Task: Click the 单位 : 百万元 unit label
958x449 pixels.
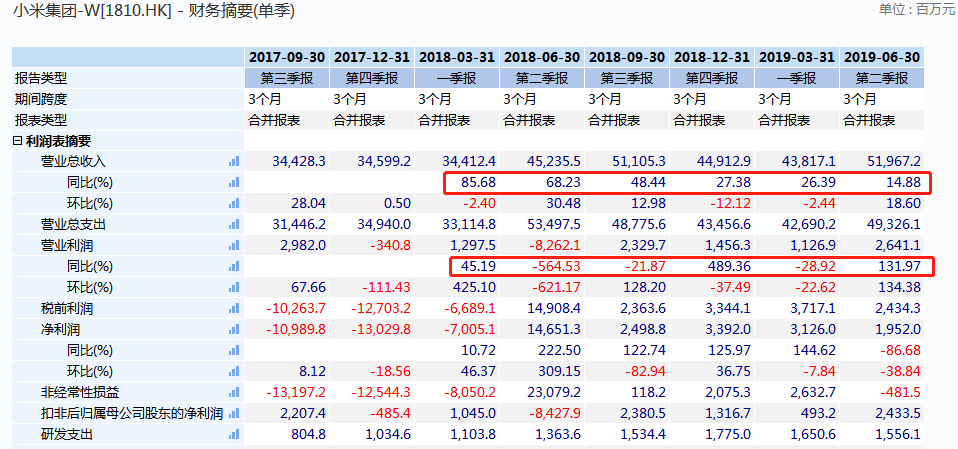Action: 918,9
